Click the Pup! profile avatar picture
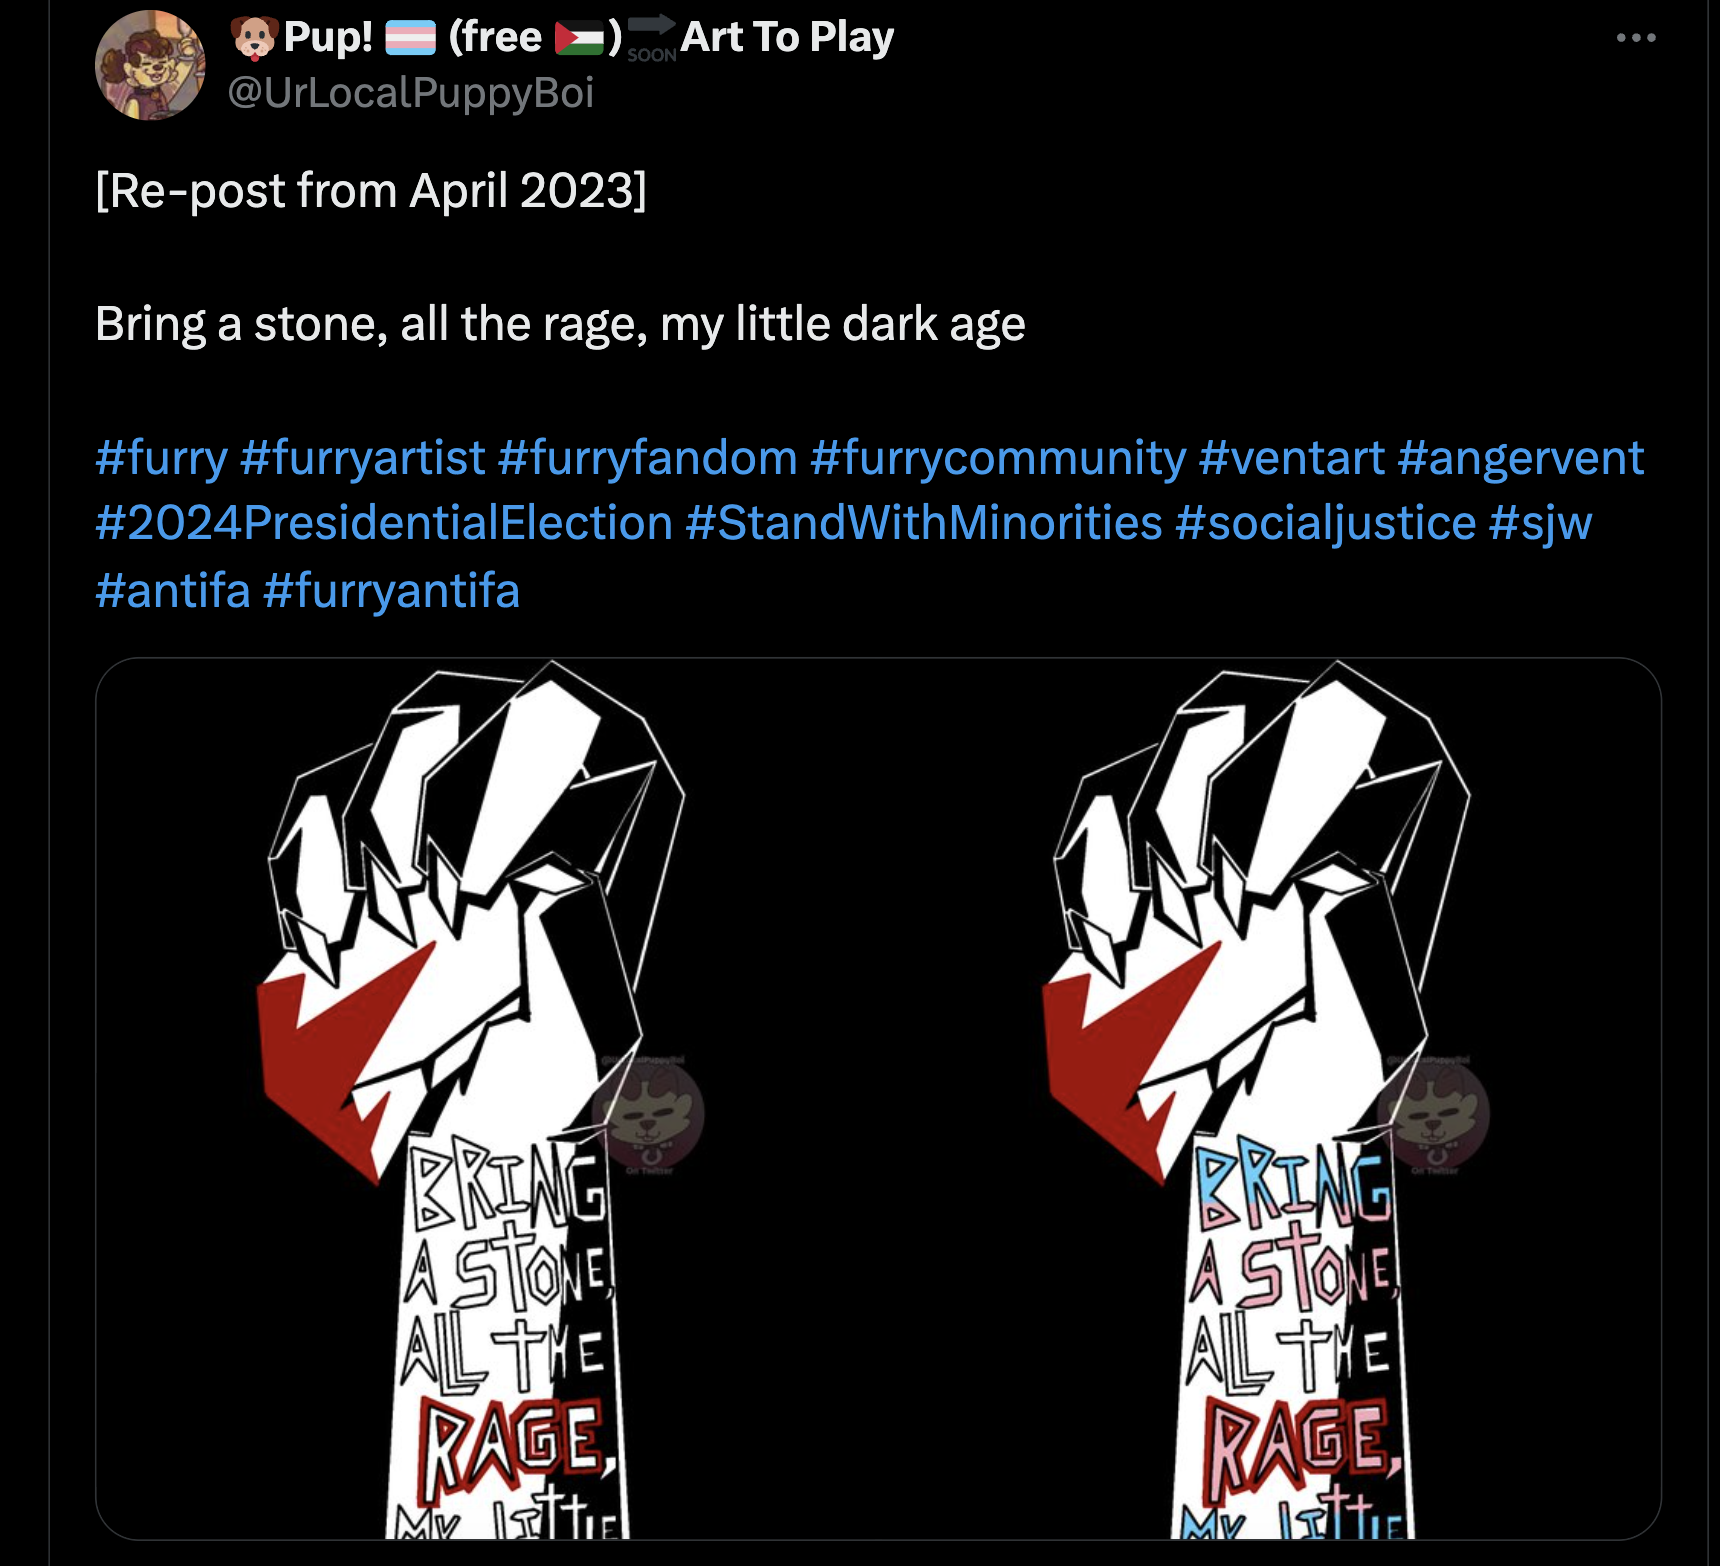1720x1566 pixels. (150, 66)
